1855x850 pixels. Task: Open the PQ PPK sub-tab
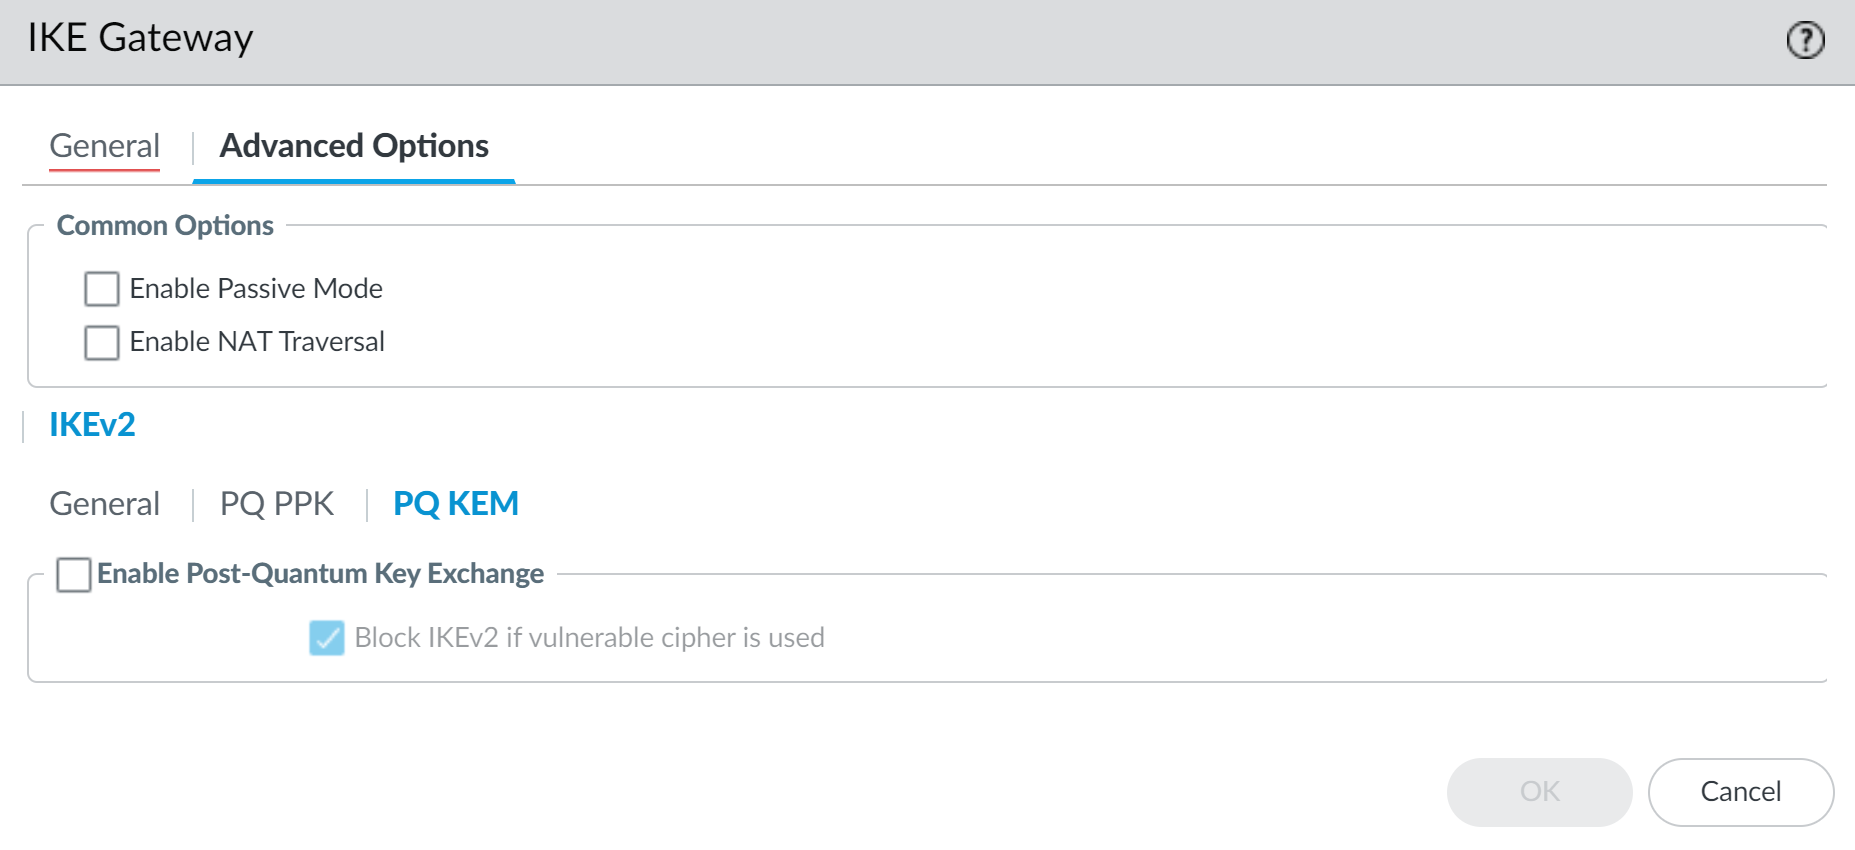coord(277,504)
